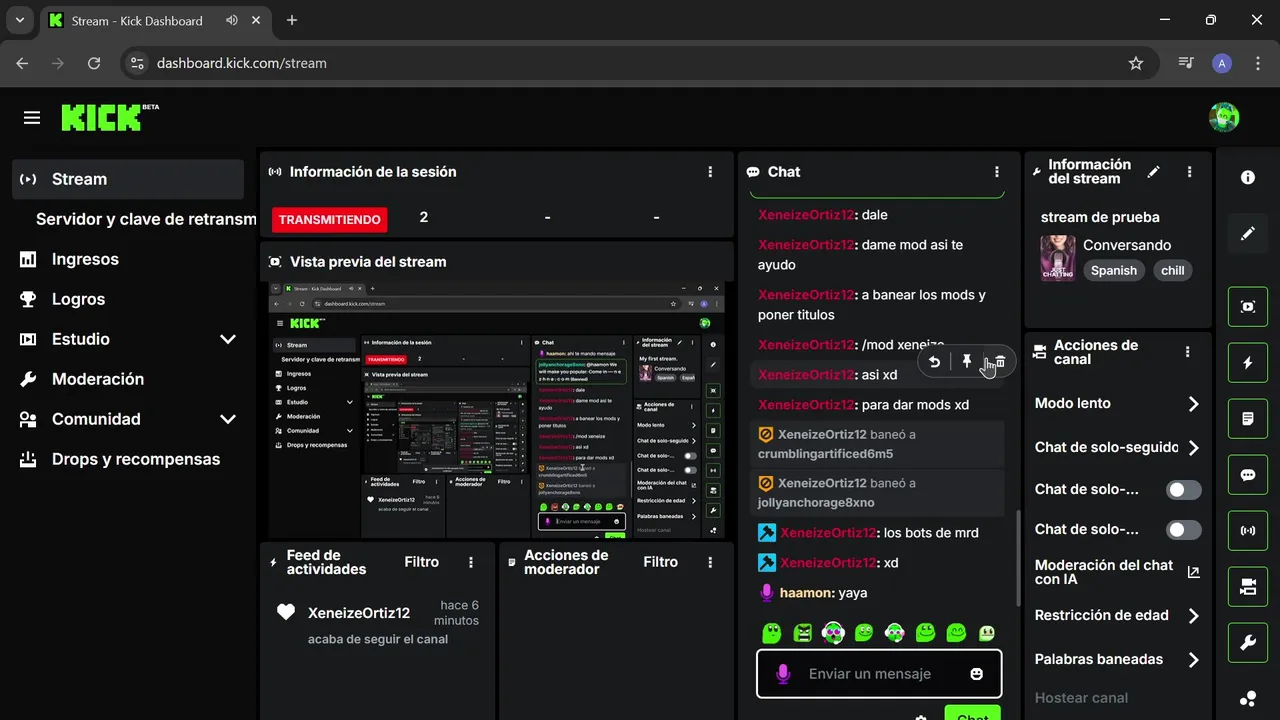Image resolution: width=1280 pixels, height=720 pixels.
Task: Click haamon's username in chat
Action: coord(807,593)
